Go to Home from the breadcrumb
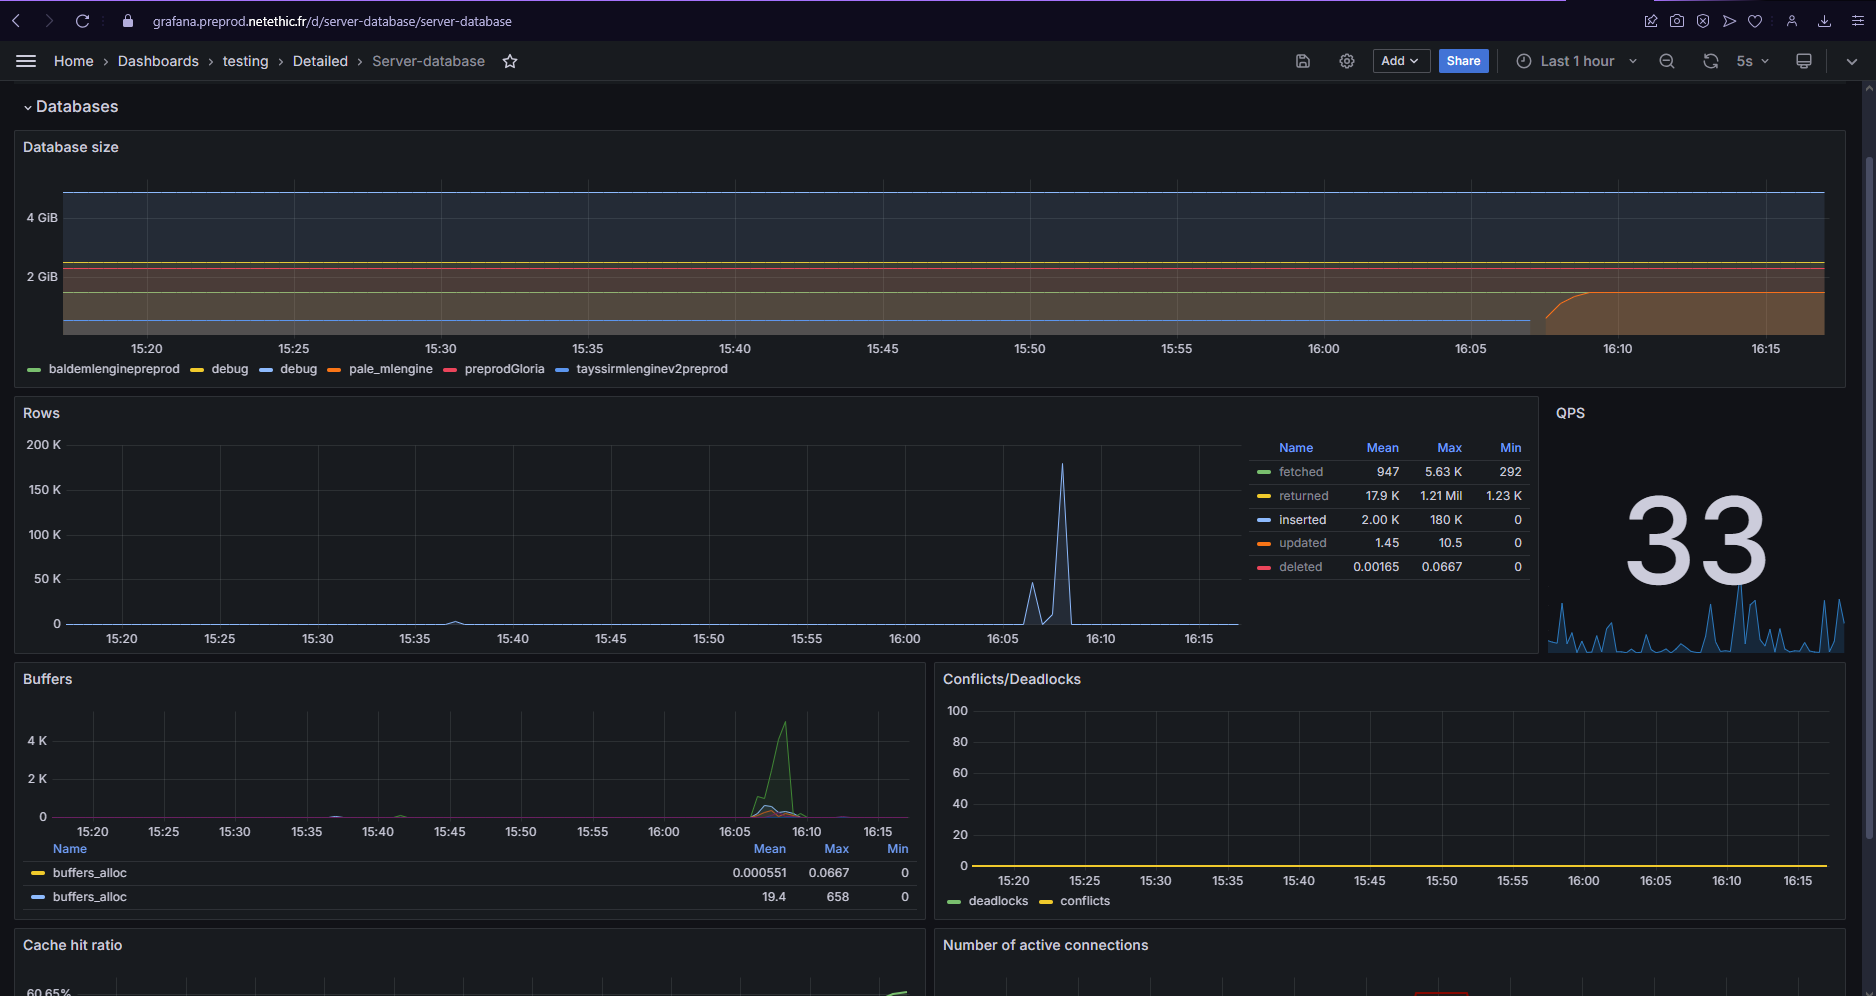The image size is (1876, 996). pos(73,61)
